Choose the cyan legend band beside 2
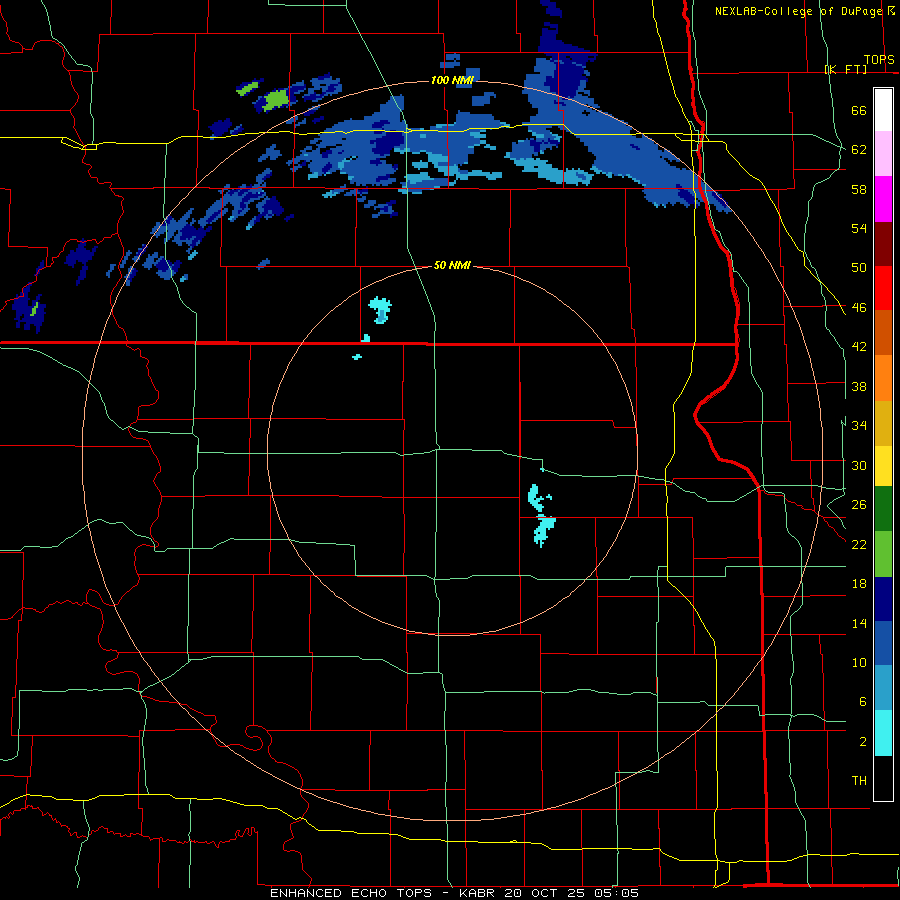 883,734
